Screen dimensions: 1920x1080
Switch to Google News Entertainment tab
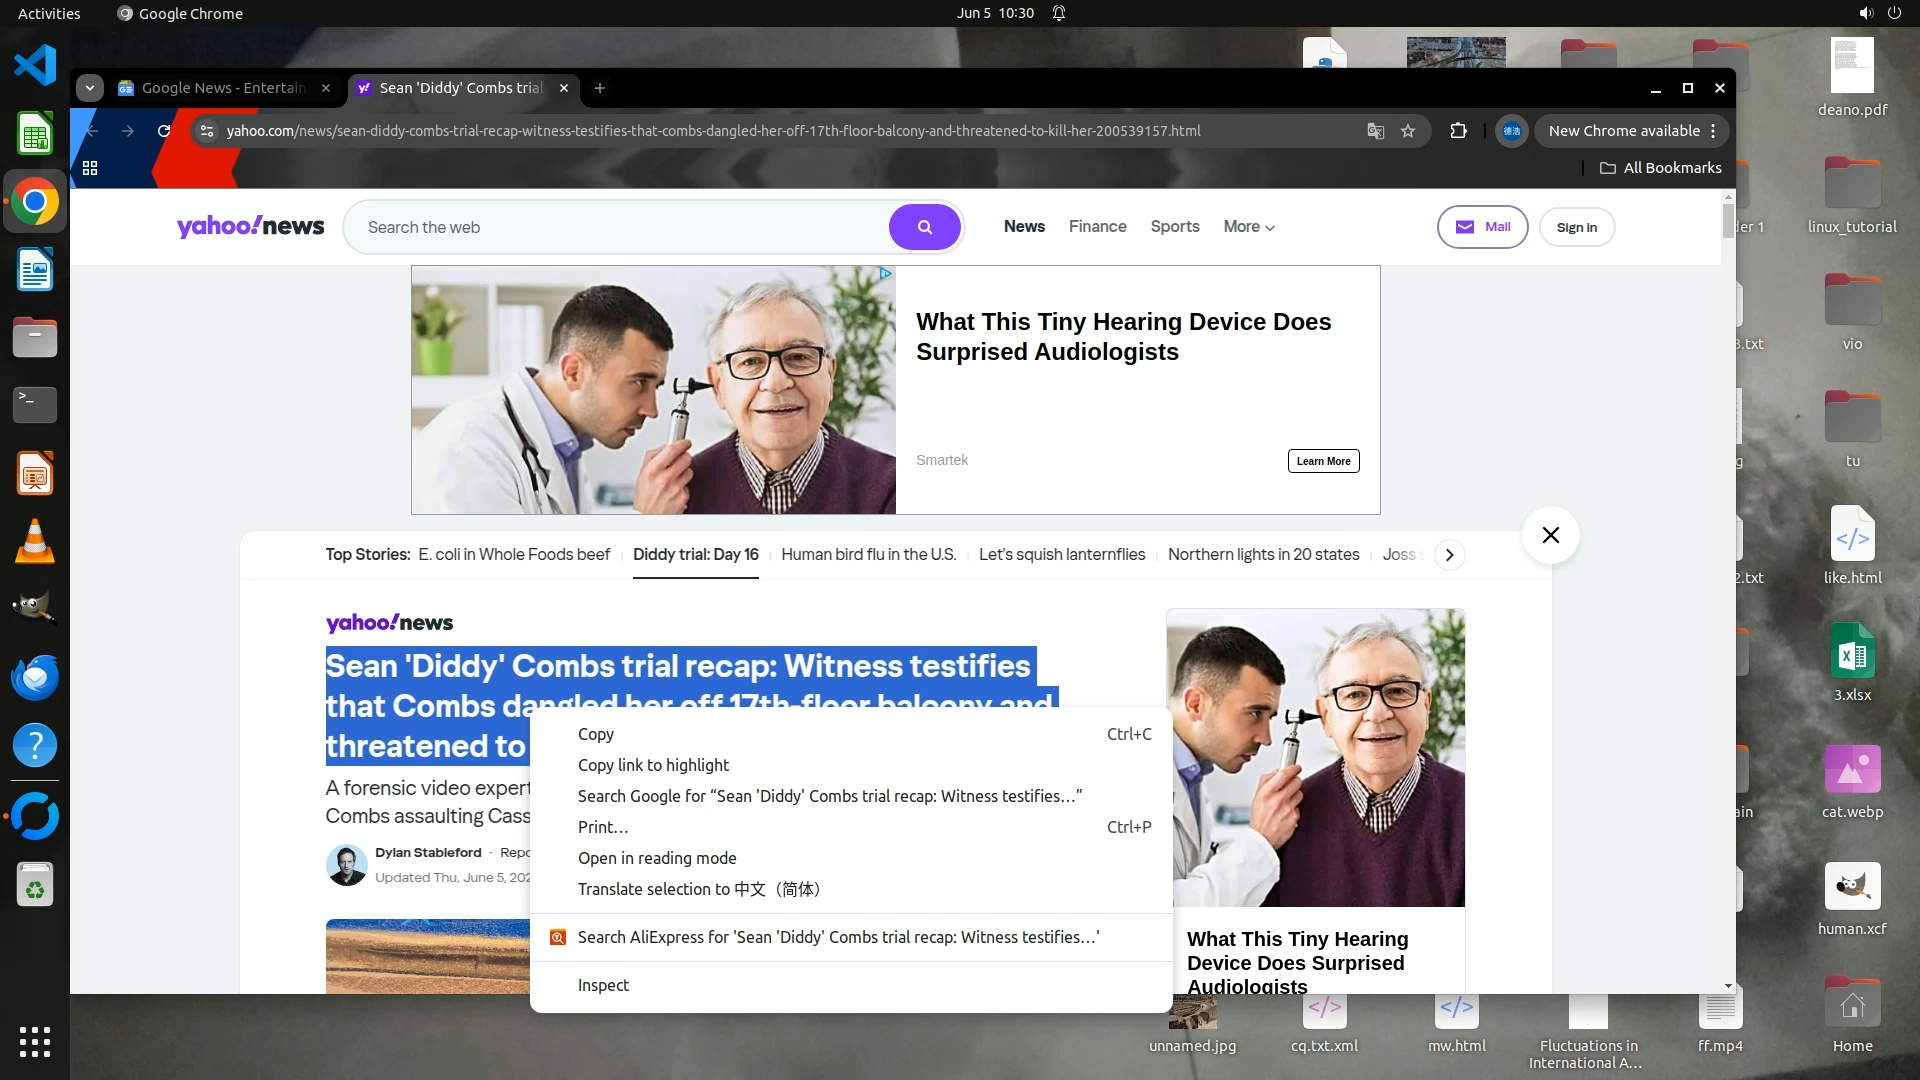[222, 88]
